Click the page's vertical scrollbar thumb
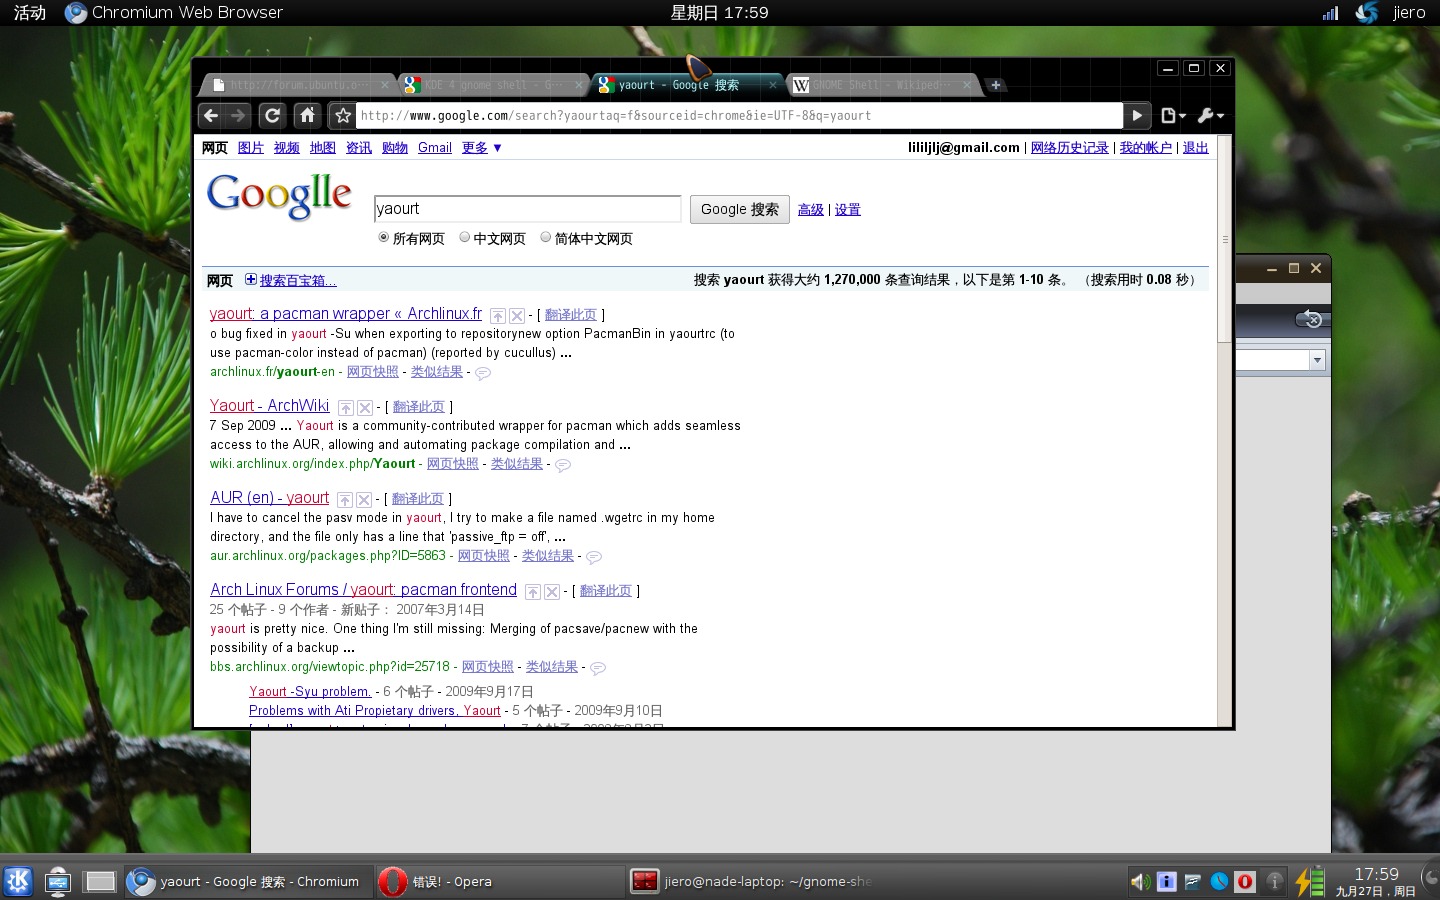 (x=1224, y=240)
